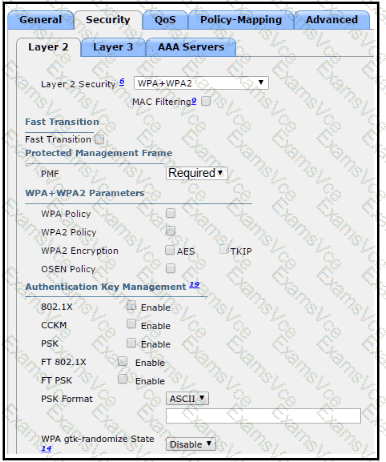Expand the PSK Format ASCII dropdown
This screenshot has width=386, height=462.
pos(187,398)
